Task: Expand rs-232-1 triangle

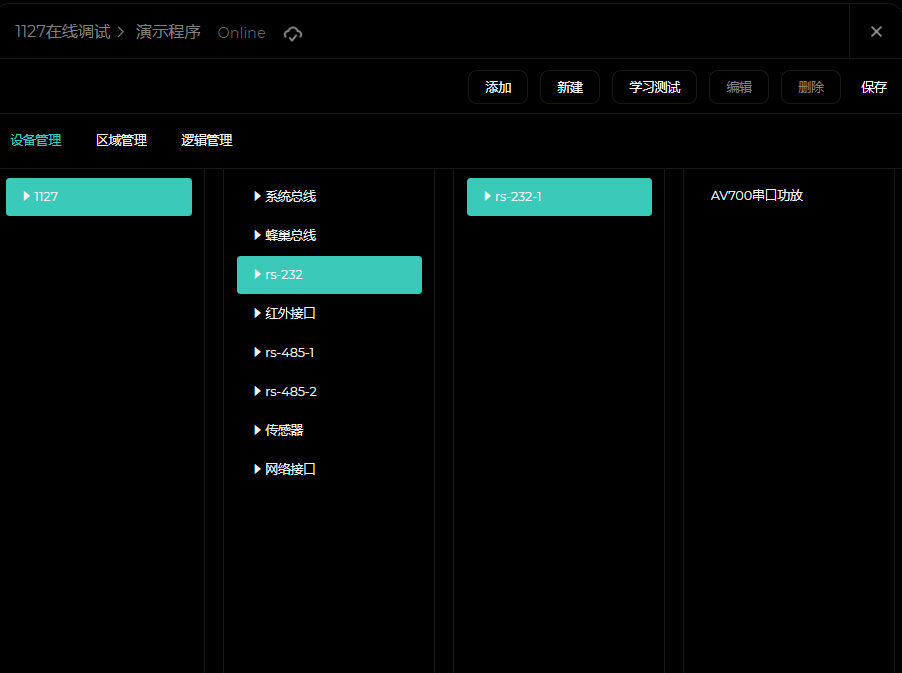Action: [487, 196]
